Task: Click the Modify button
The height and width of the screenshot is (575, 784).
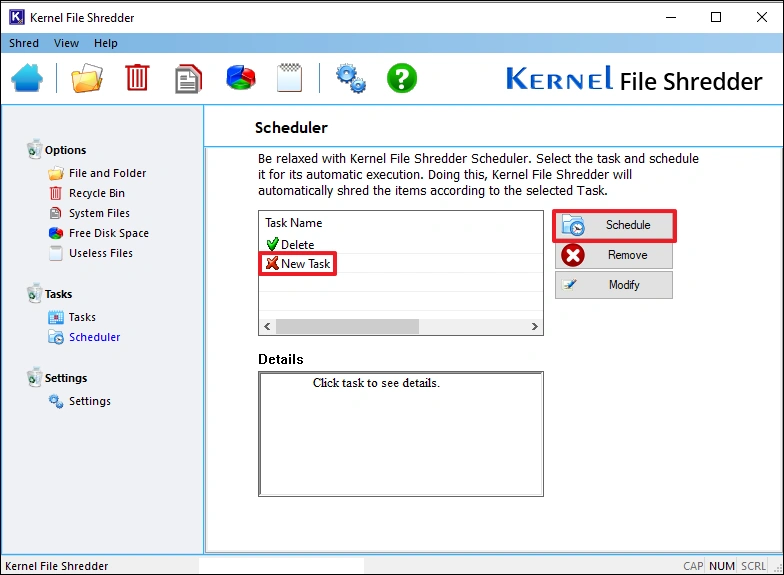Action: pos(614,285)
